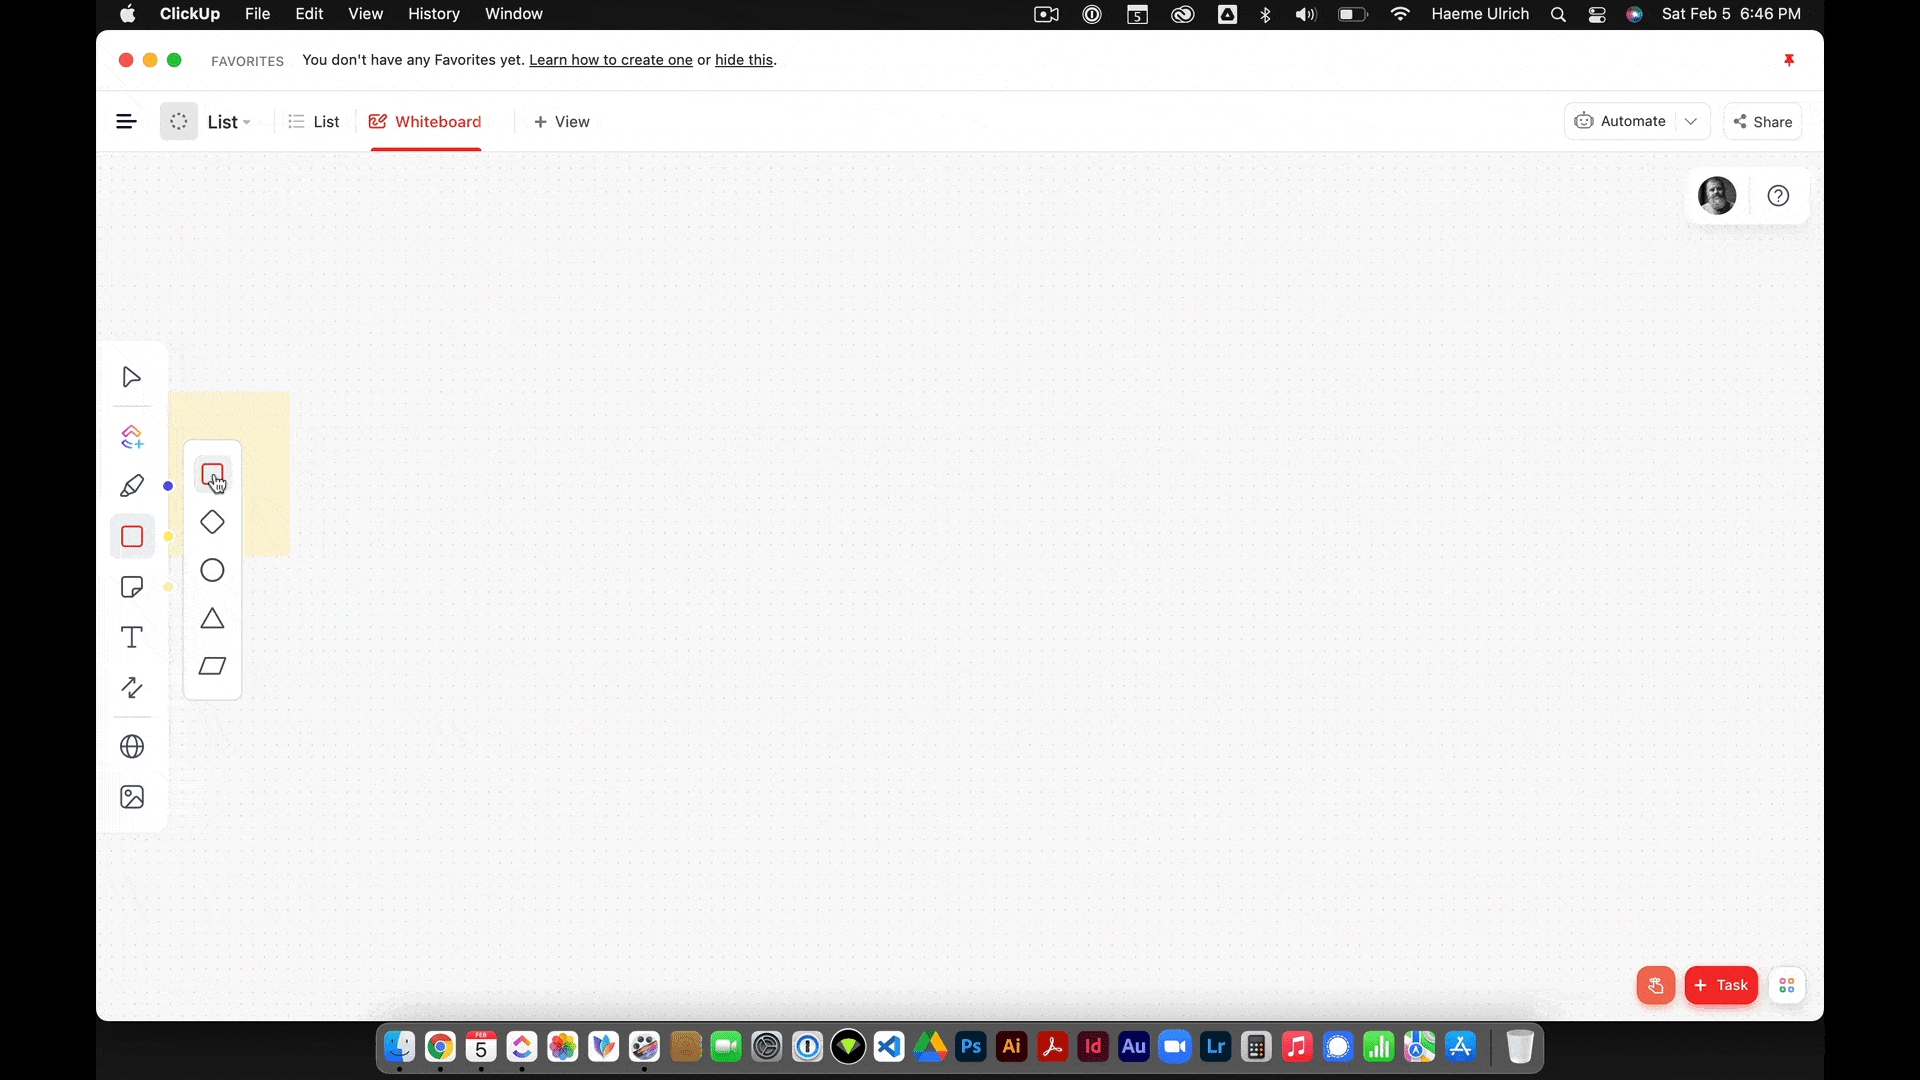Click the blue pen color dot
1920x1080 pixels.
coord(168,486)
